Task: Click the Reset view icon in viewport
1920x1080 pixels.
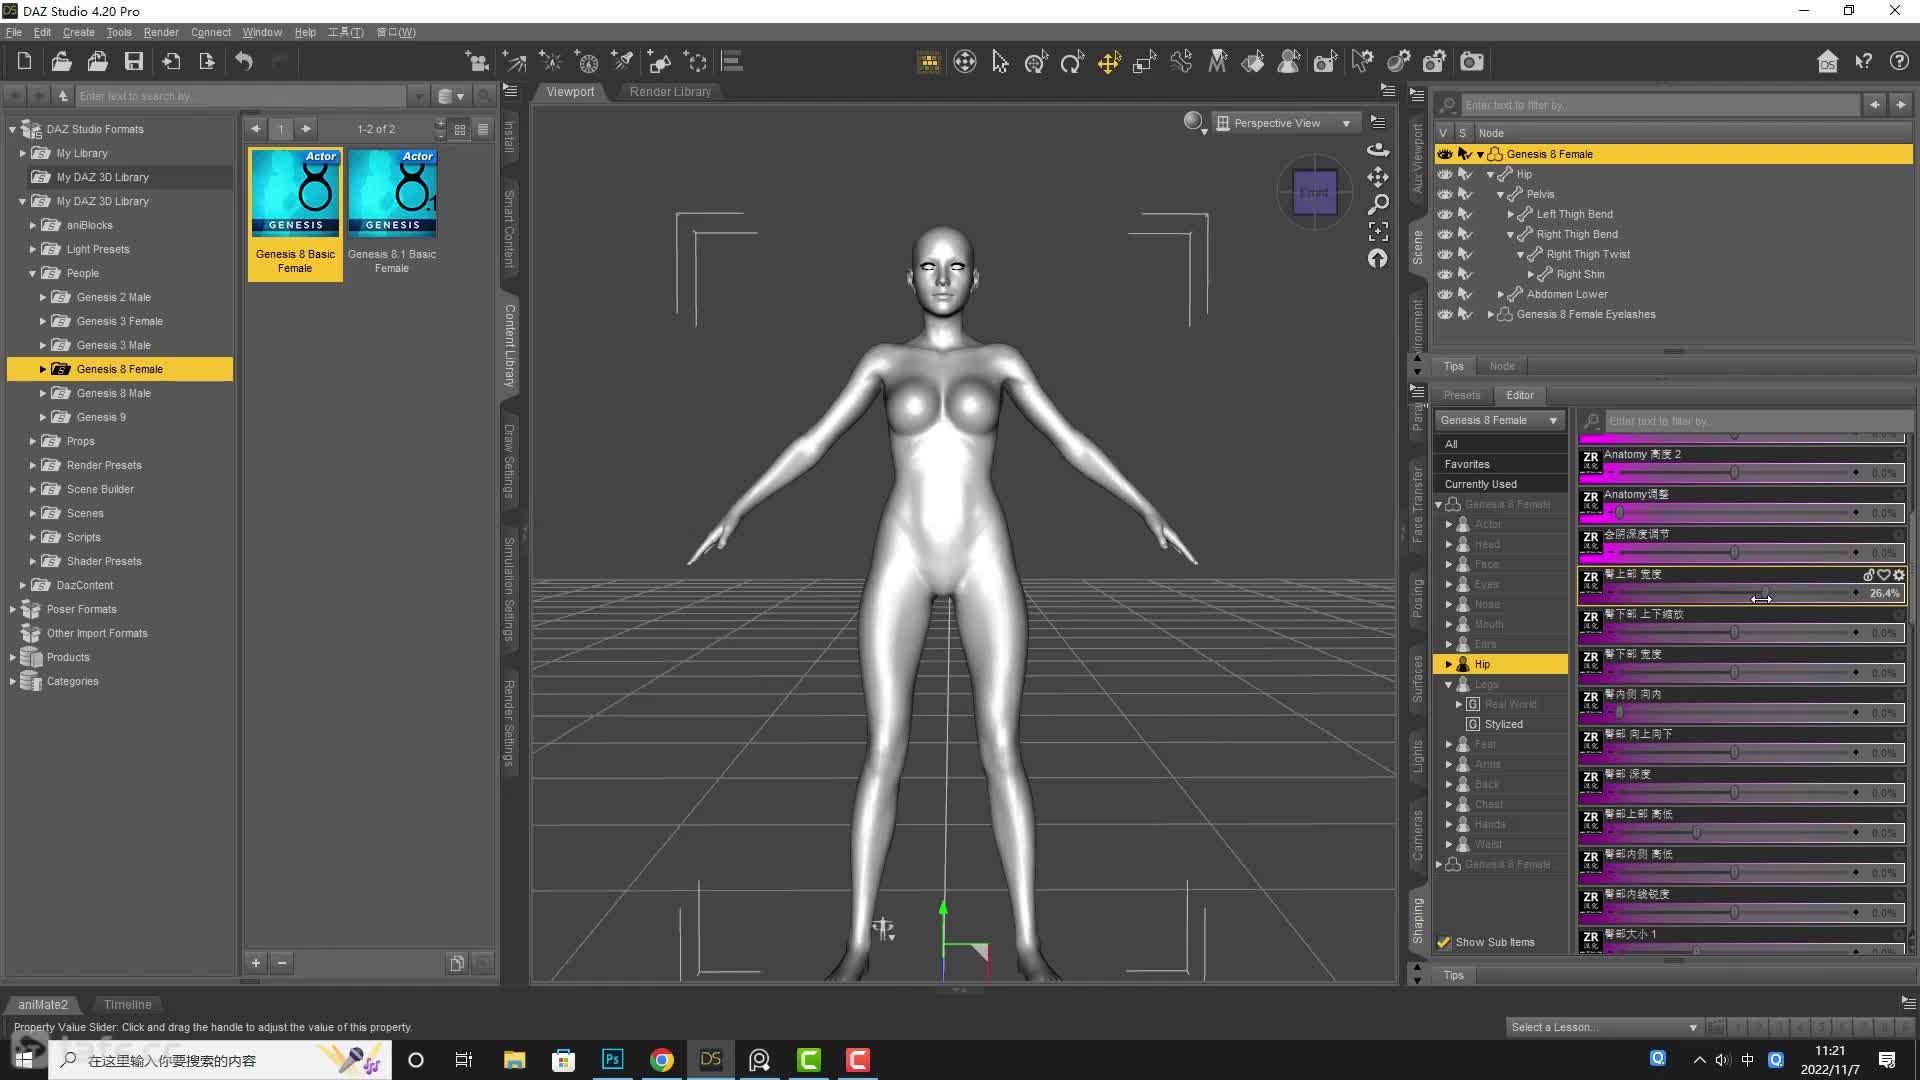Action: pyautogui.click(x=1378, y=258)
